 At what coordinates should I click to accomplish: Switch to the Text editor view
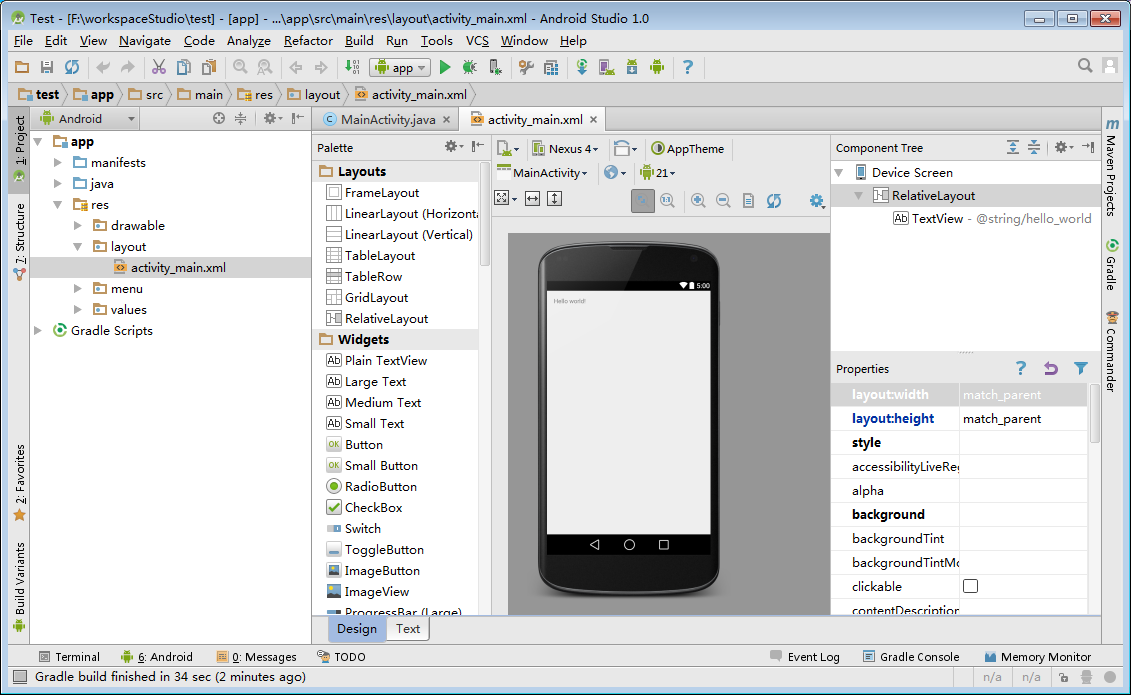pyautogui.click(x=407, y=628)
